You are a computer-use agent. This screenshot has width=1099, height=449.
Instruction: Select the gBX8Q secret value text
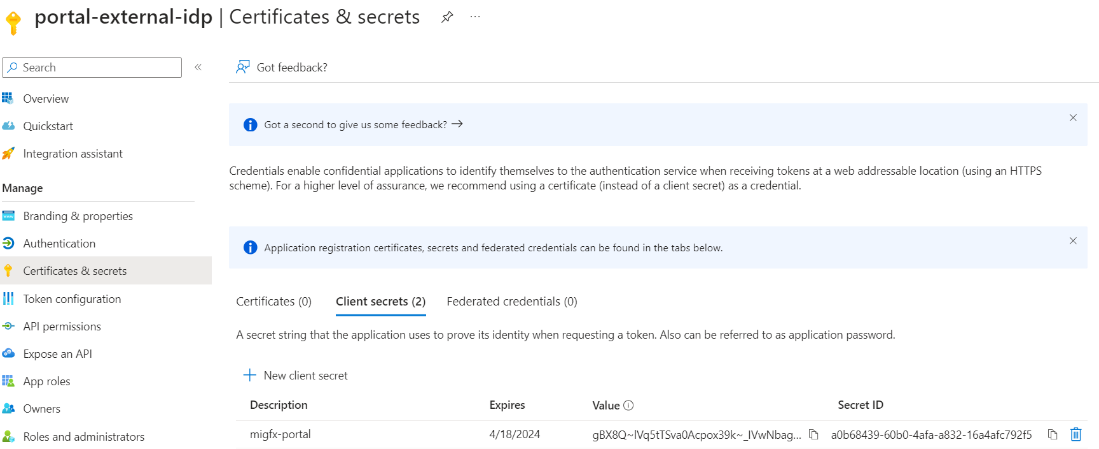coord(697,435)
